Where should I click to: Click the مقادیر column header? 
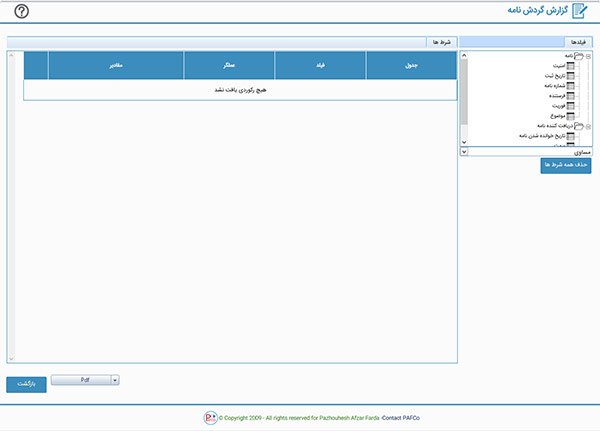pos(116,65)
